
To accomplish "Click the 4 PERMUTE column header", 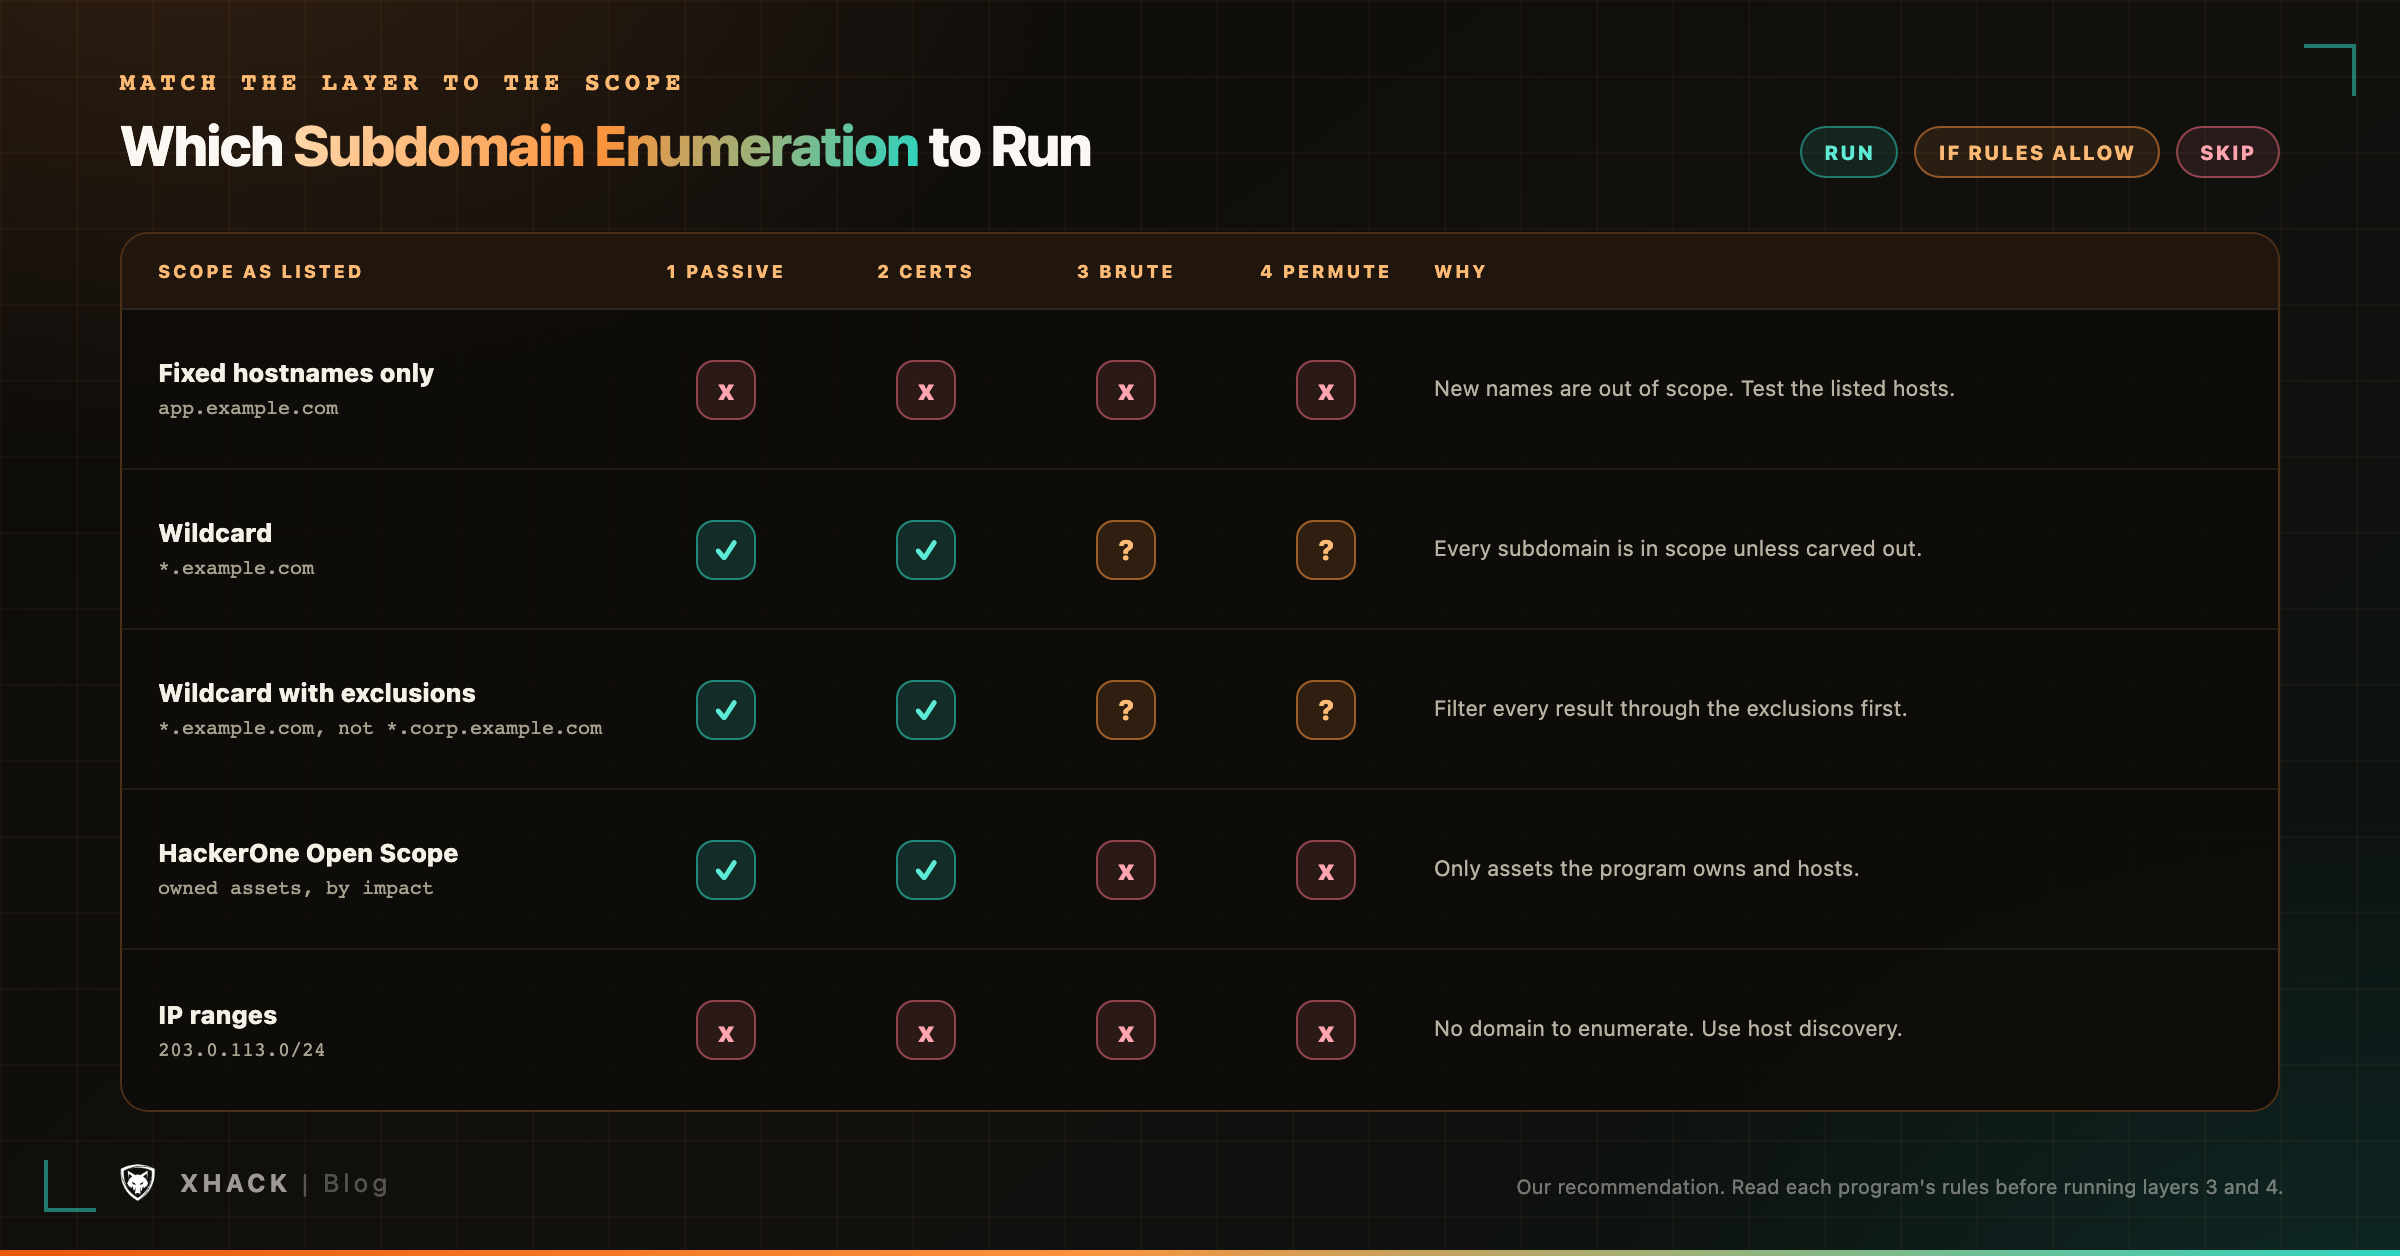I will pos(1326,272).
